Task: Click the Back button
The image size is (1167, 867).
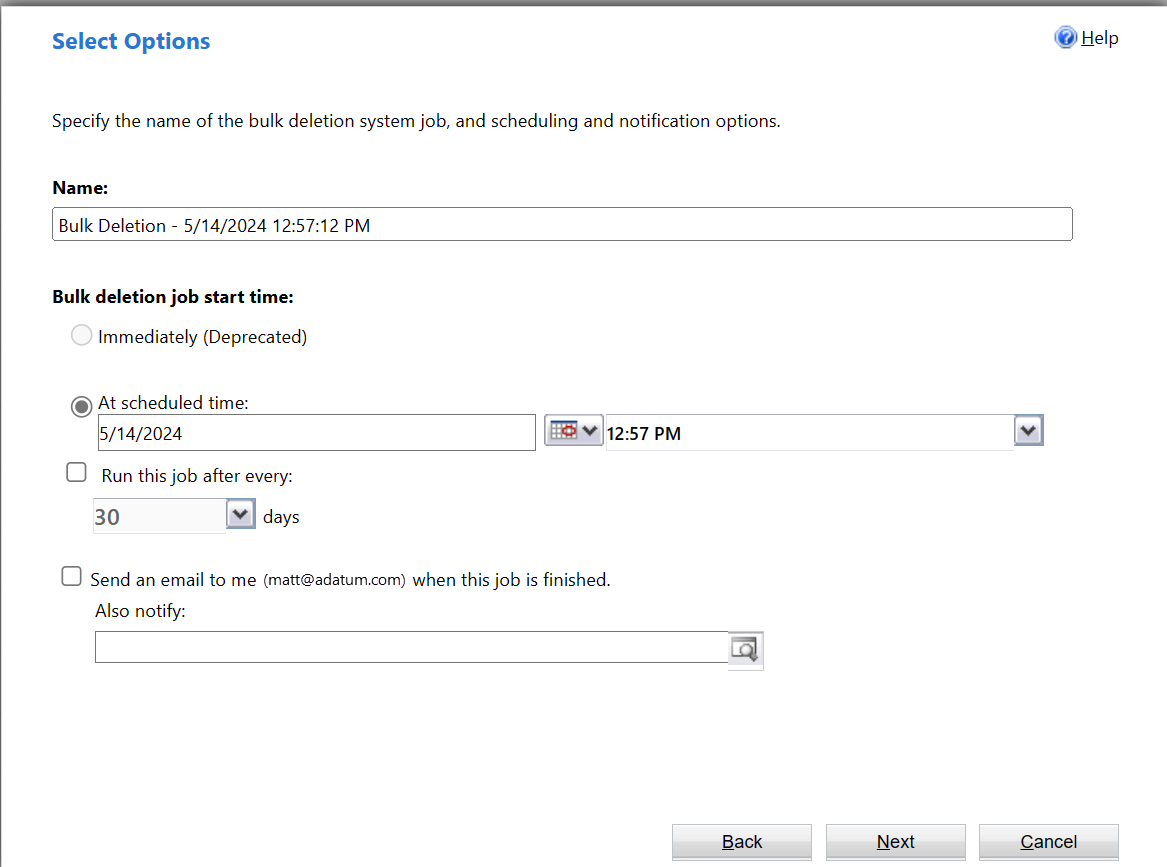Action: pos(741,841)
